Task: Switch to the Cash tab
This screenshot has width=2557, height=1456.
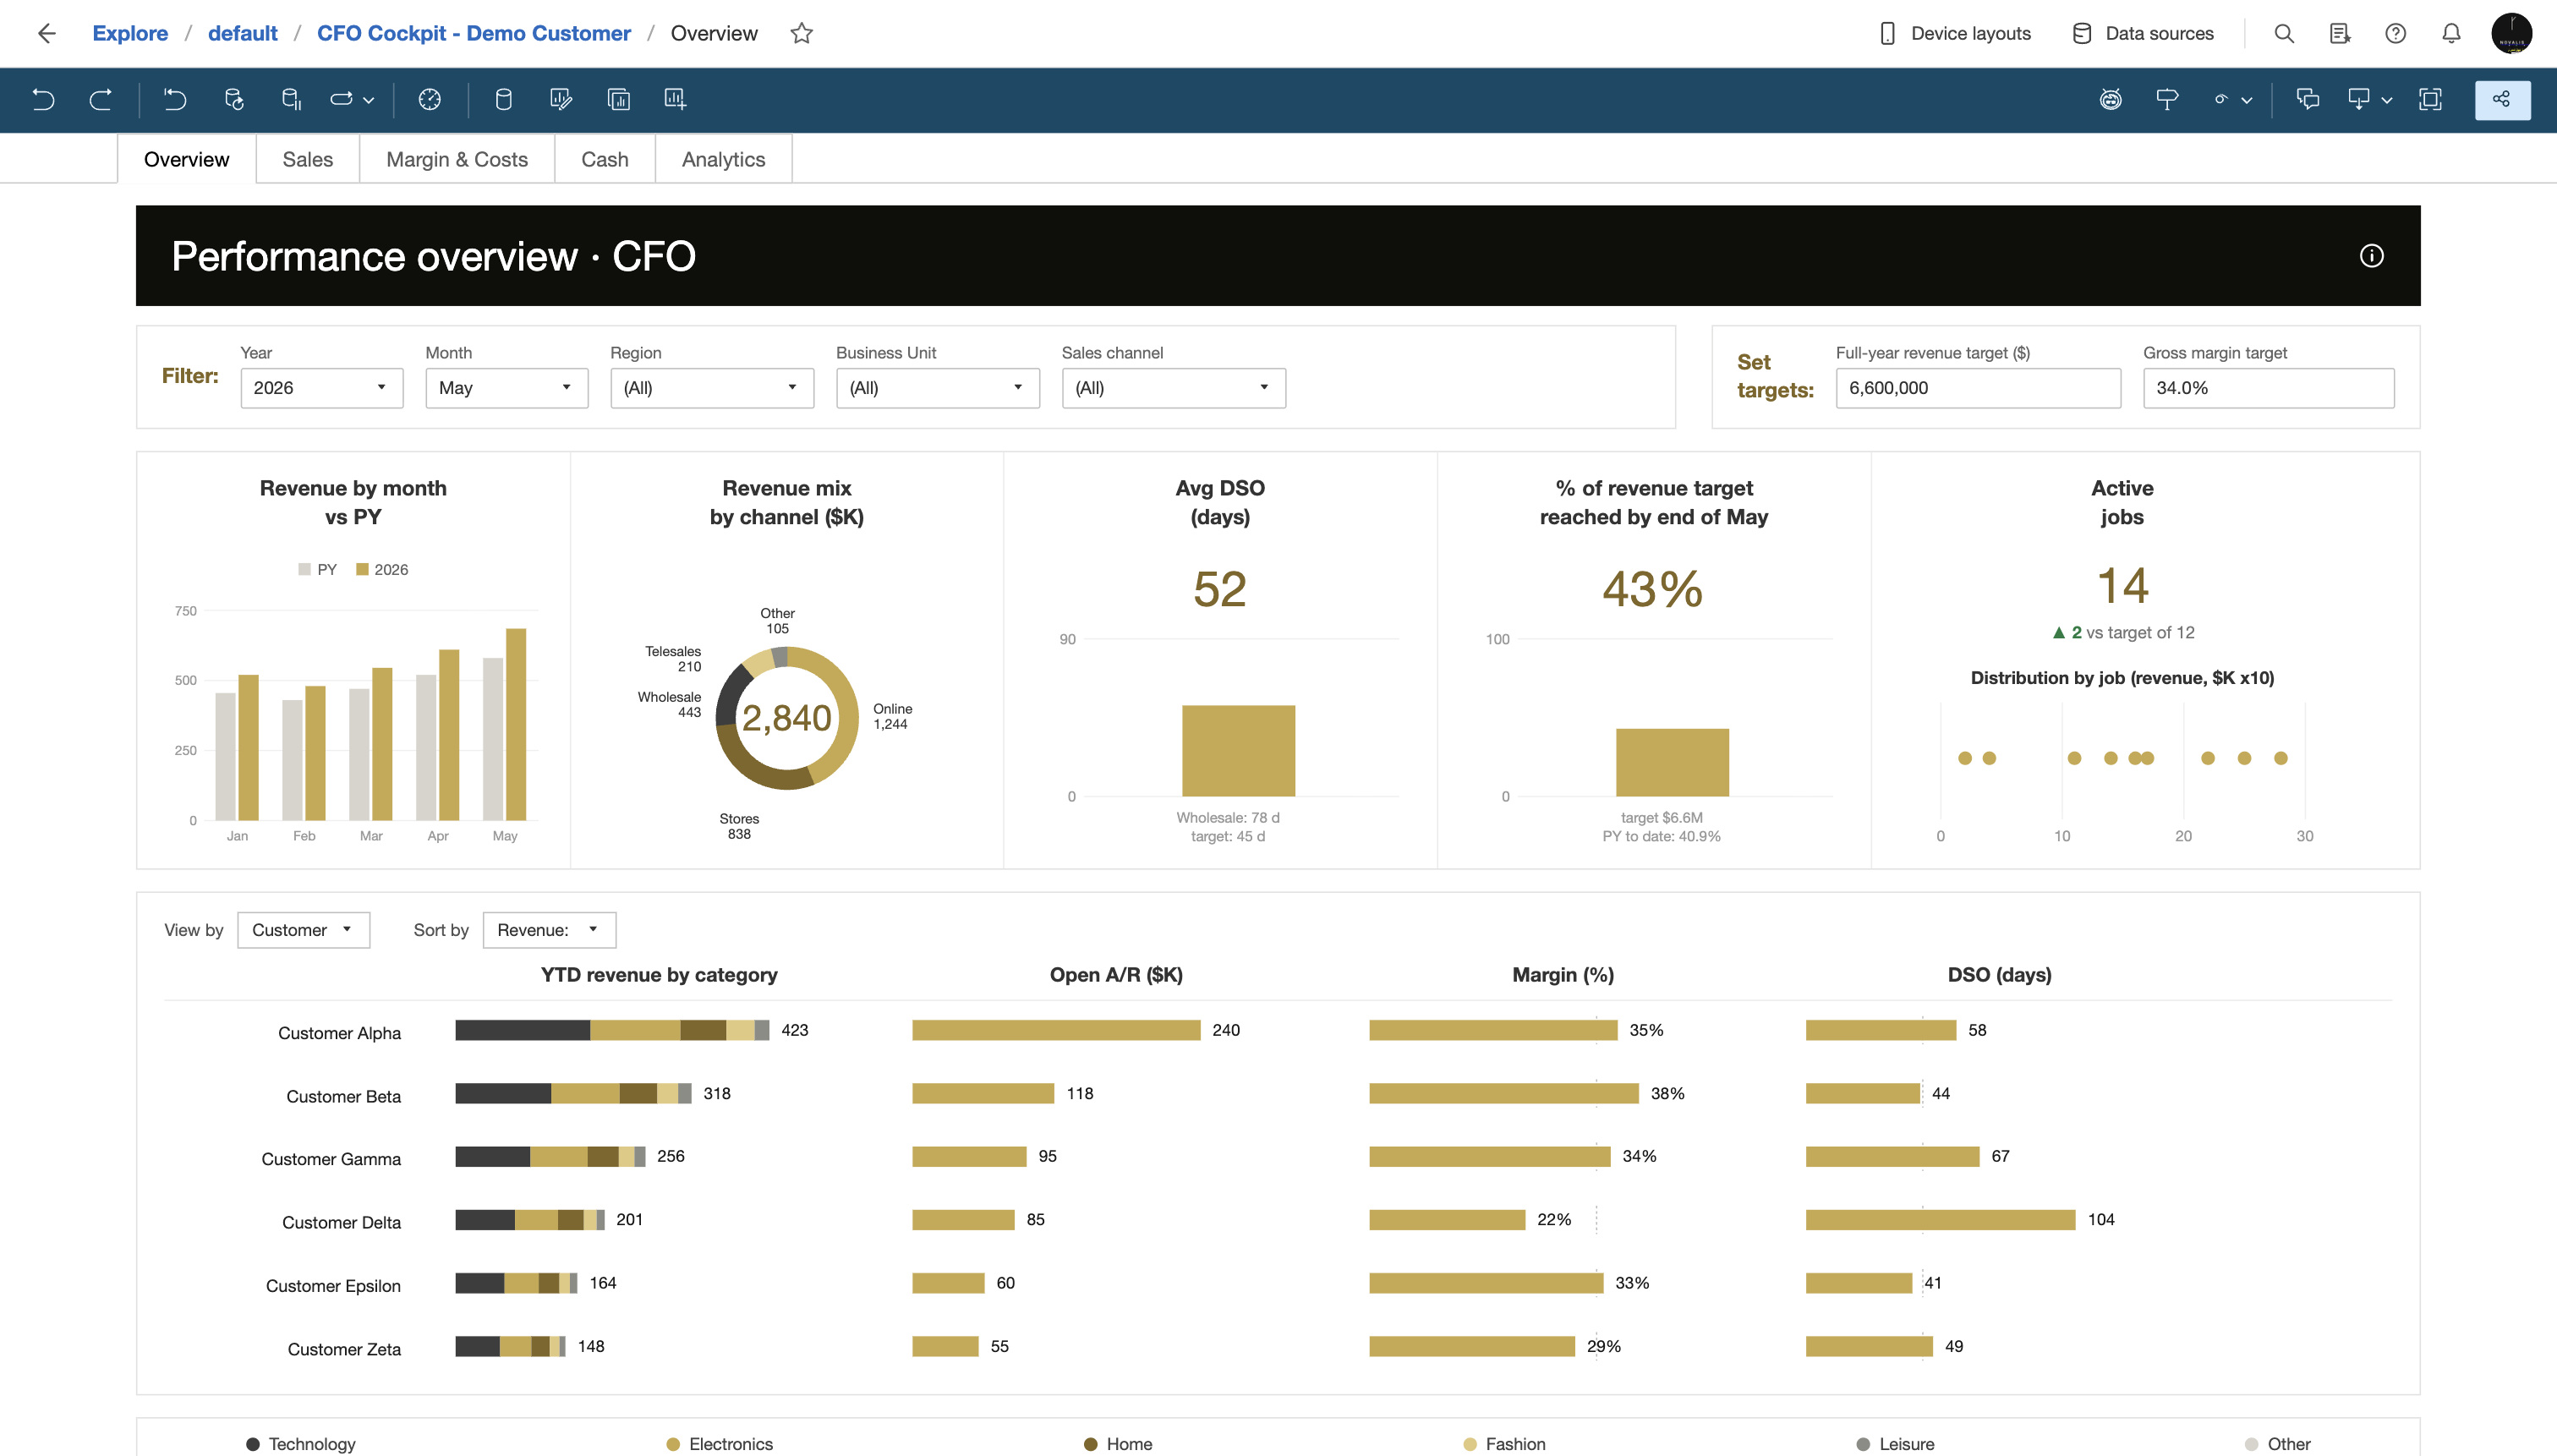Action: [605, 159]
